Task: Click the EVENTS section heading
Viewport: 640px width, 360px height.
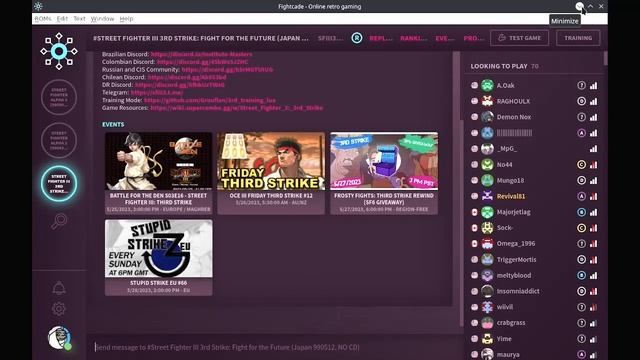Action: 113,124
